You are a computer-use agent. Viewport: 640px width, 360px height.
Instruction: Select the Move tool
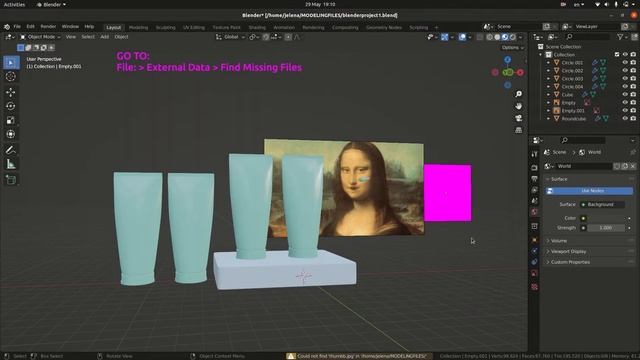11,92
